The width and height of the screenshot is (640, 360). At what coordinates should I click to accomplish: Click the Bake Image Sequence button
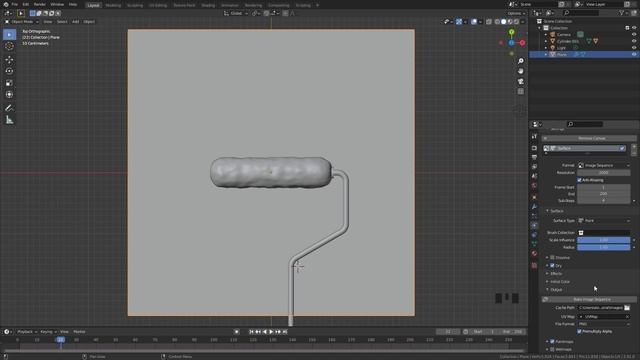(589, 300)
